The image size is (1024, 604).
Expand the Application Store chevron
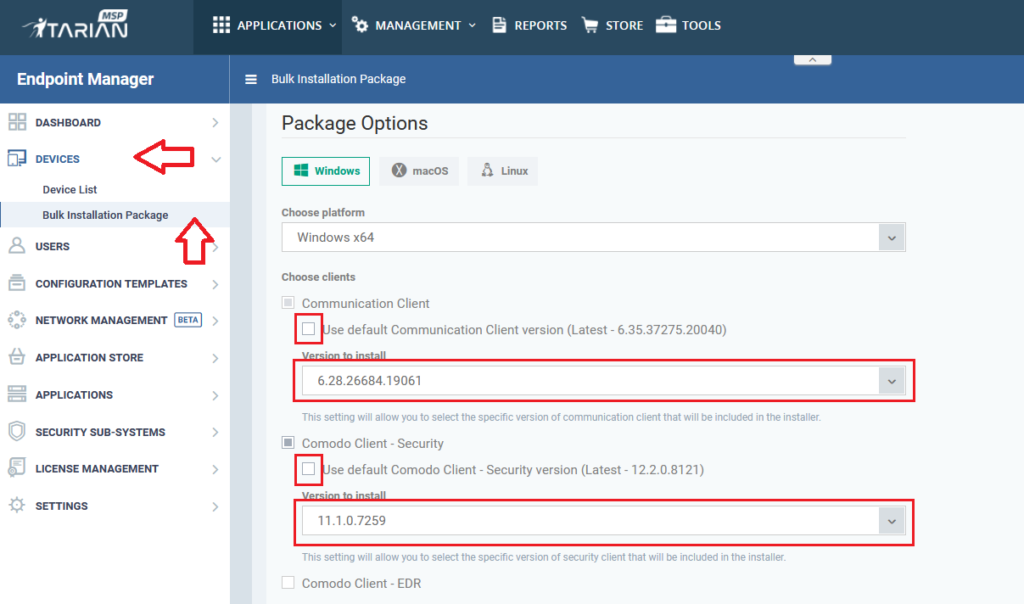(x=216, y=358)
